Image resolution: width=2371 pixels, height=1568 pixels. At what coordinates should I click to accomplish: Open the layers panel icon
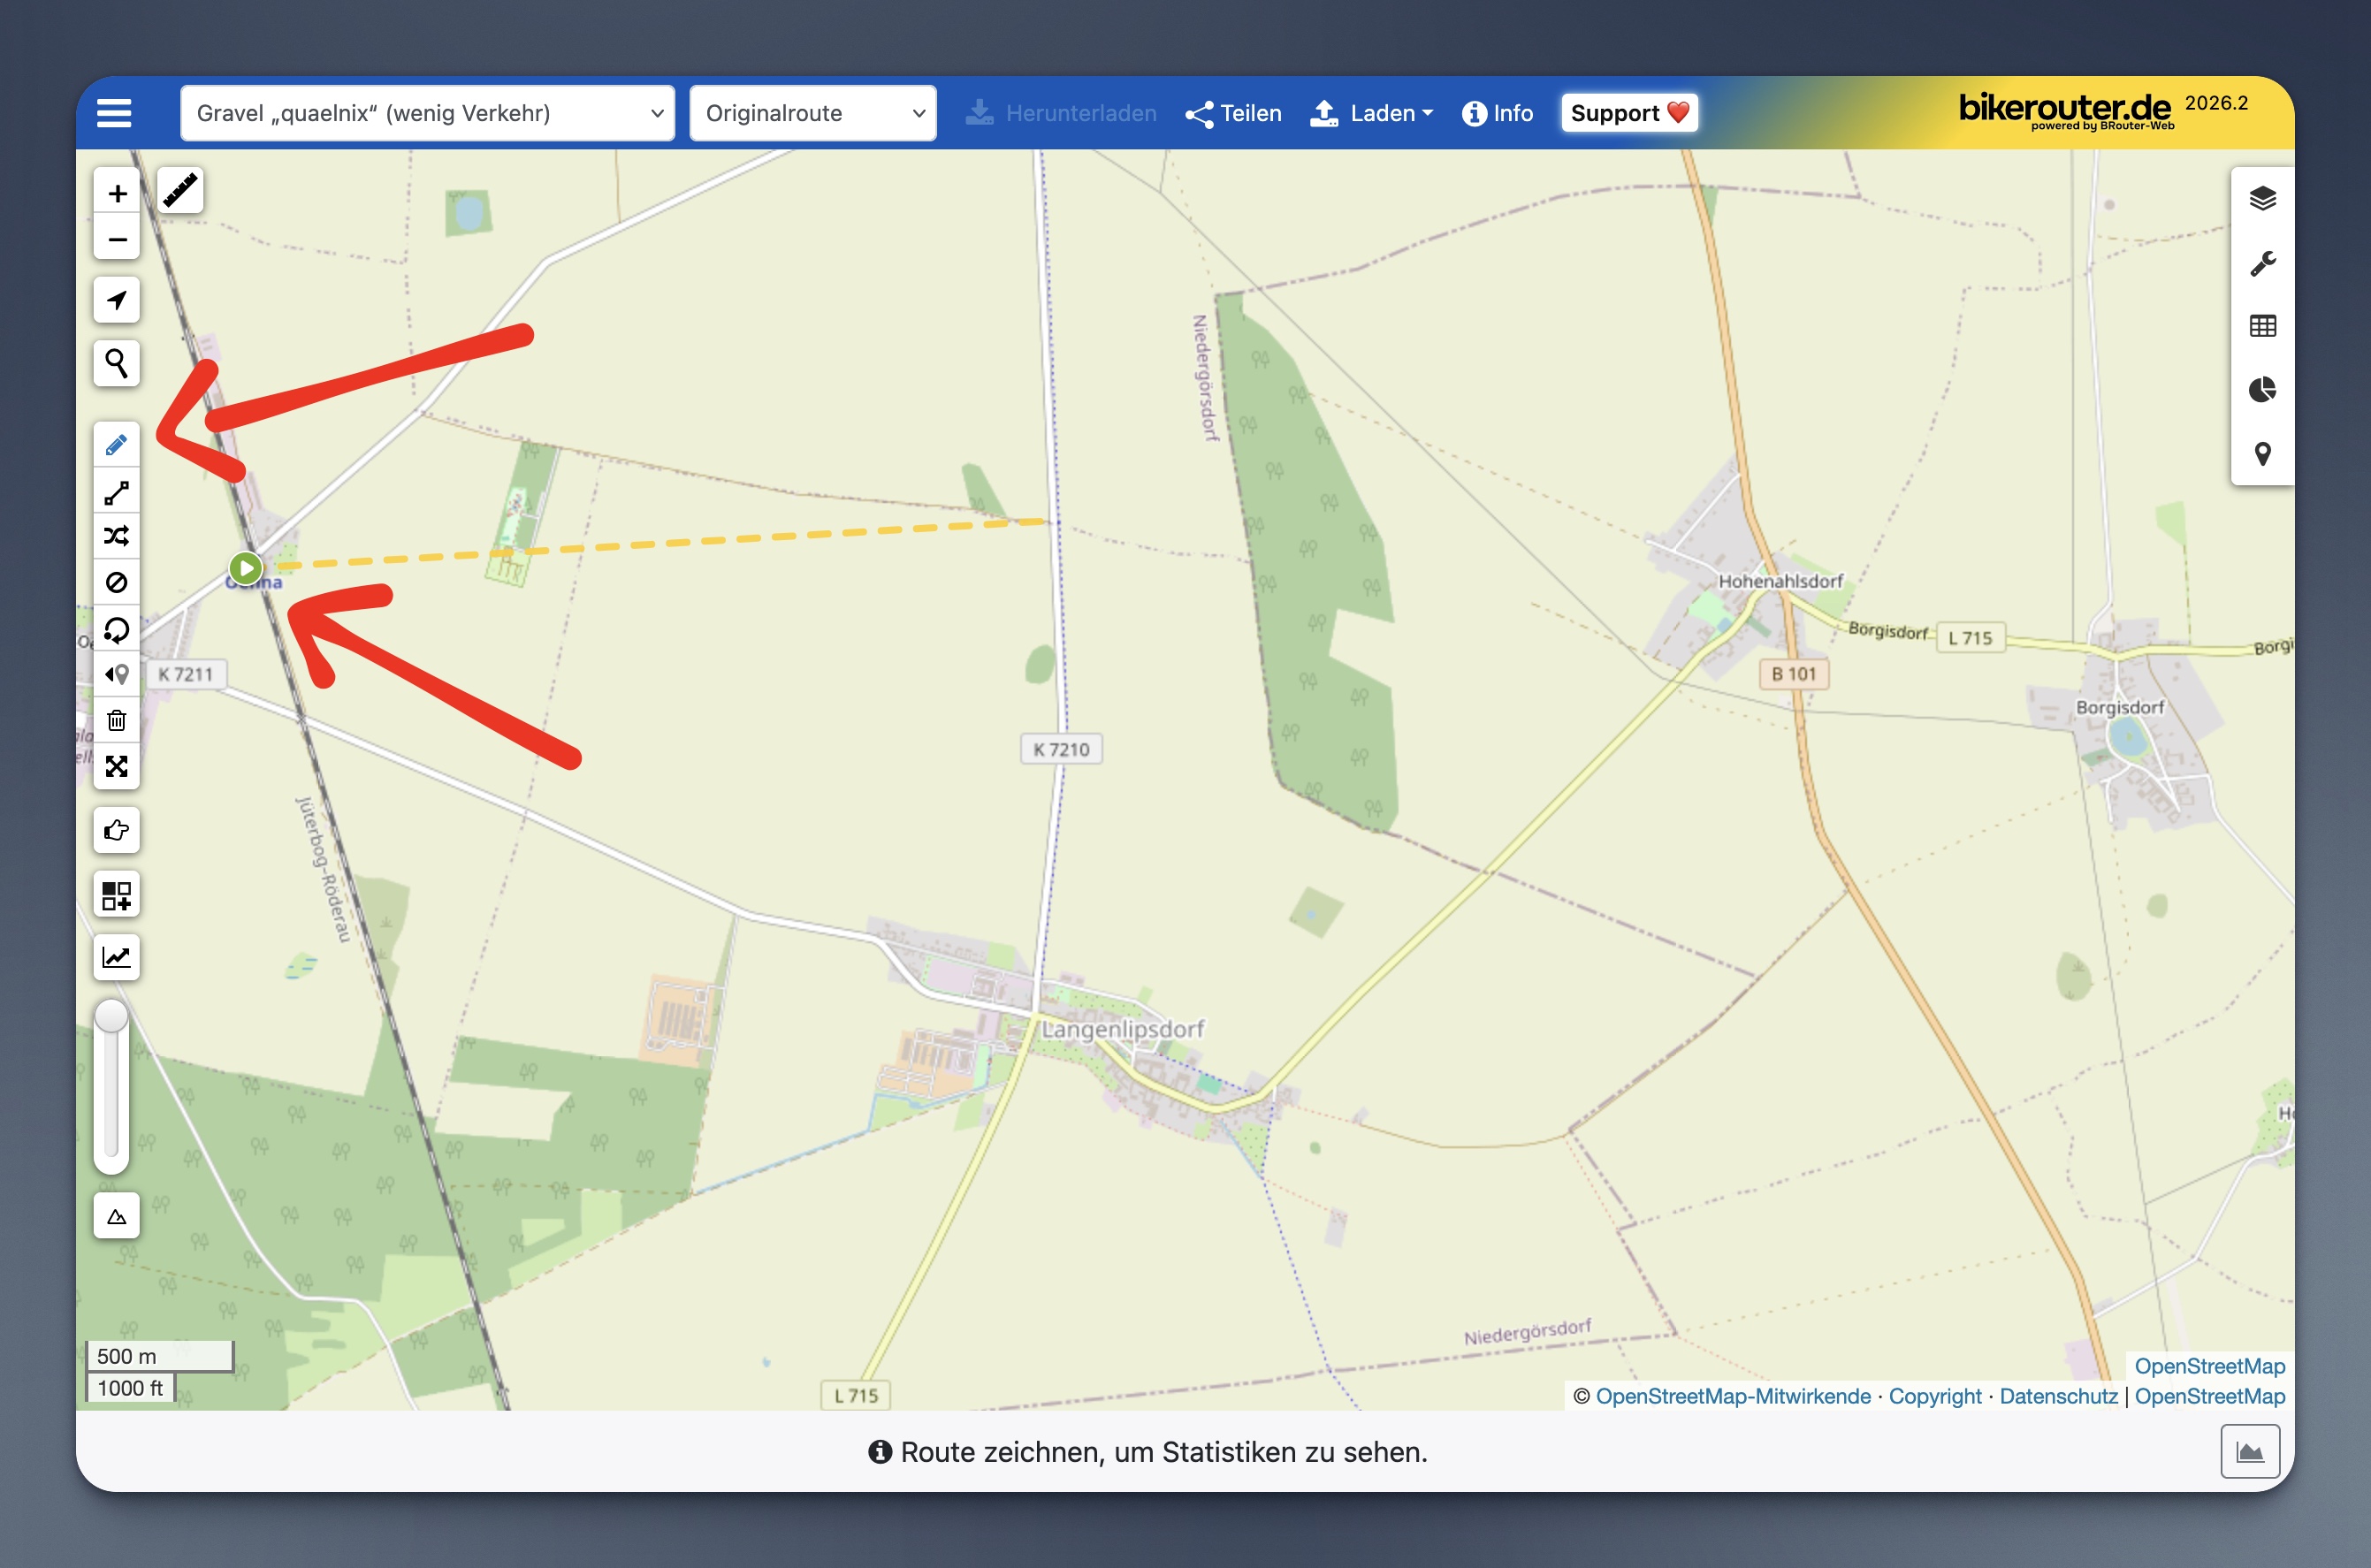point(2262,198)
